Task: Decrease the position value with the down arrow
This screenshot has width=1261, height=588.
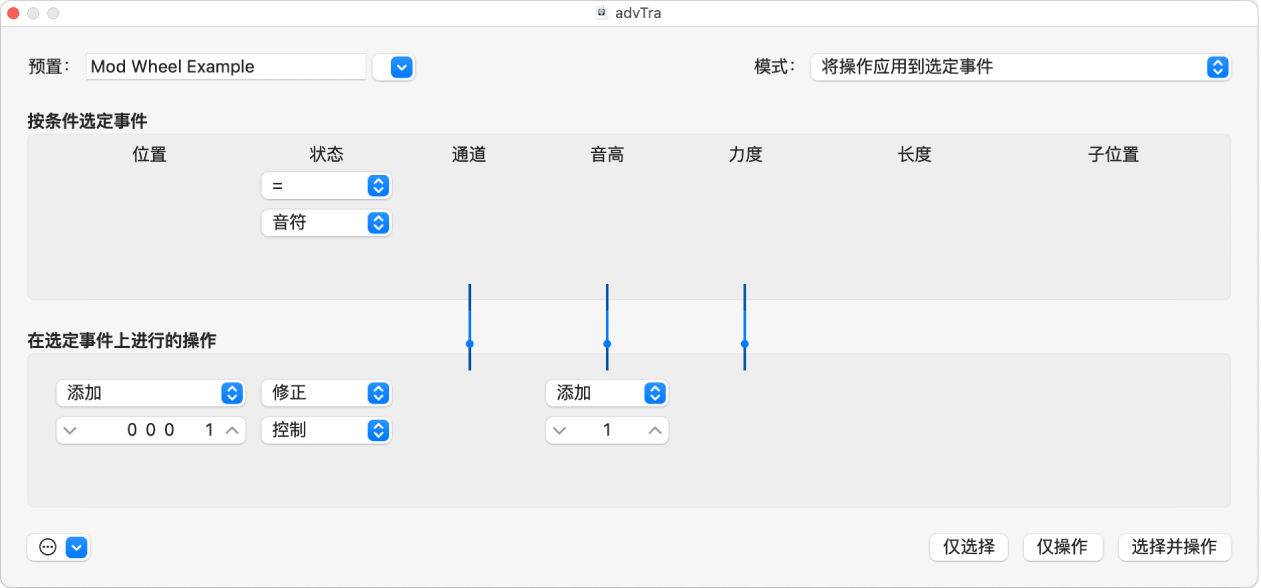Action: [x=69, y=430]
